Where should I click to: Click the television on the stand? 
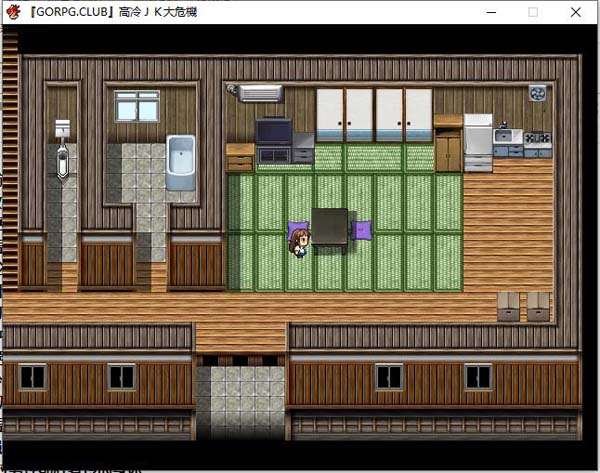(274, 132)
